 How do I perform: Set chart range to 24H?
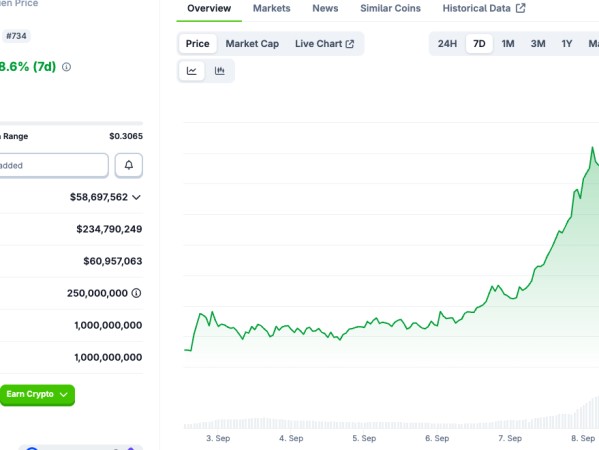pos(447,44)
